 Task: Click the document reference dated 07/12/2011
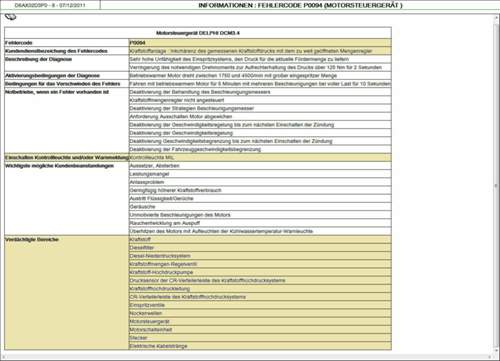pyautogui.click(x=50, y=5)
